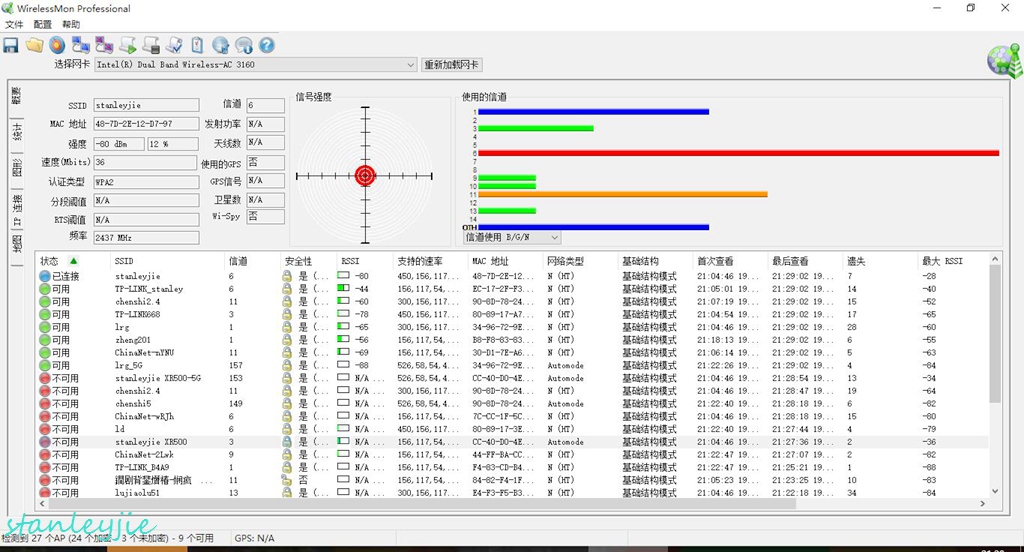Switch to the 图形 vertical tab
1024x552 pixels.
(16, 168)
